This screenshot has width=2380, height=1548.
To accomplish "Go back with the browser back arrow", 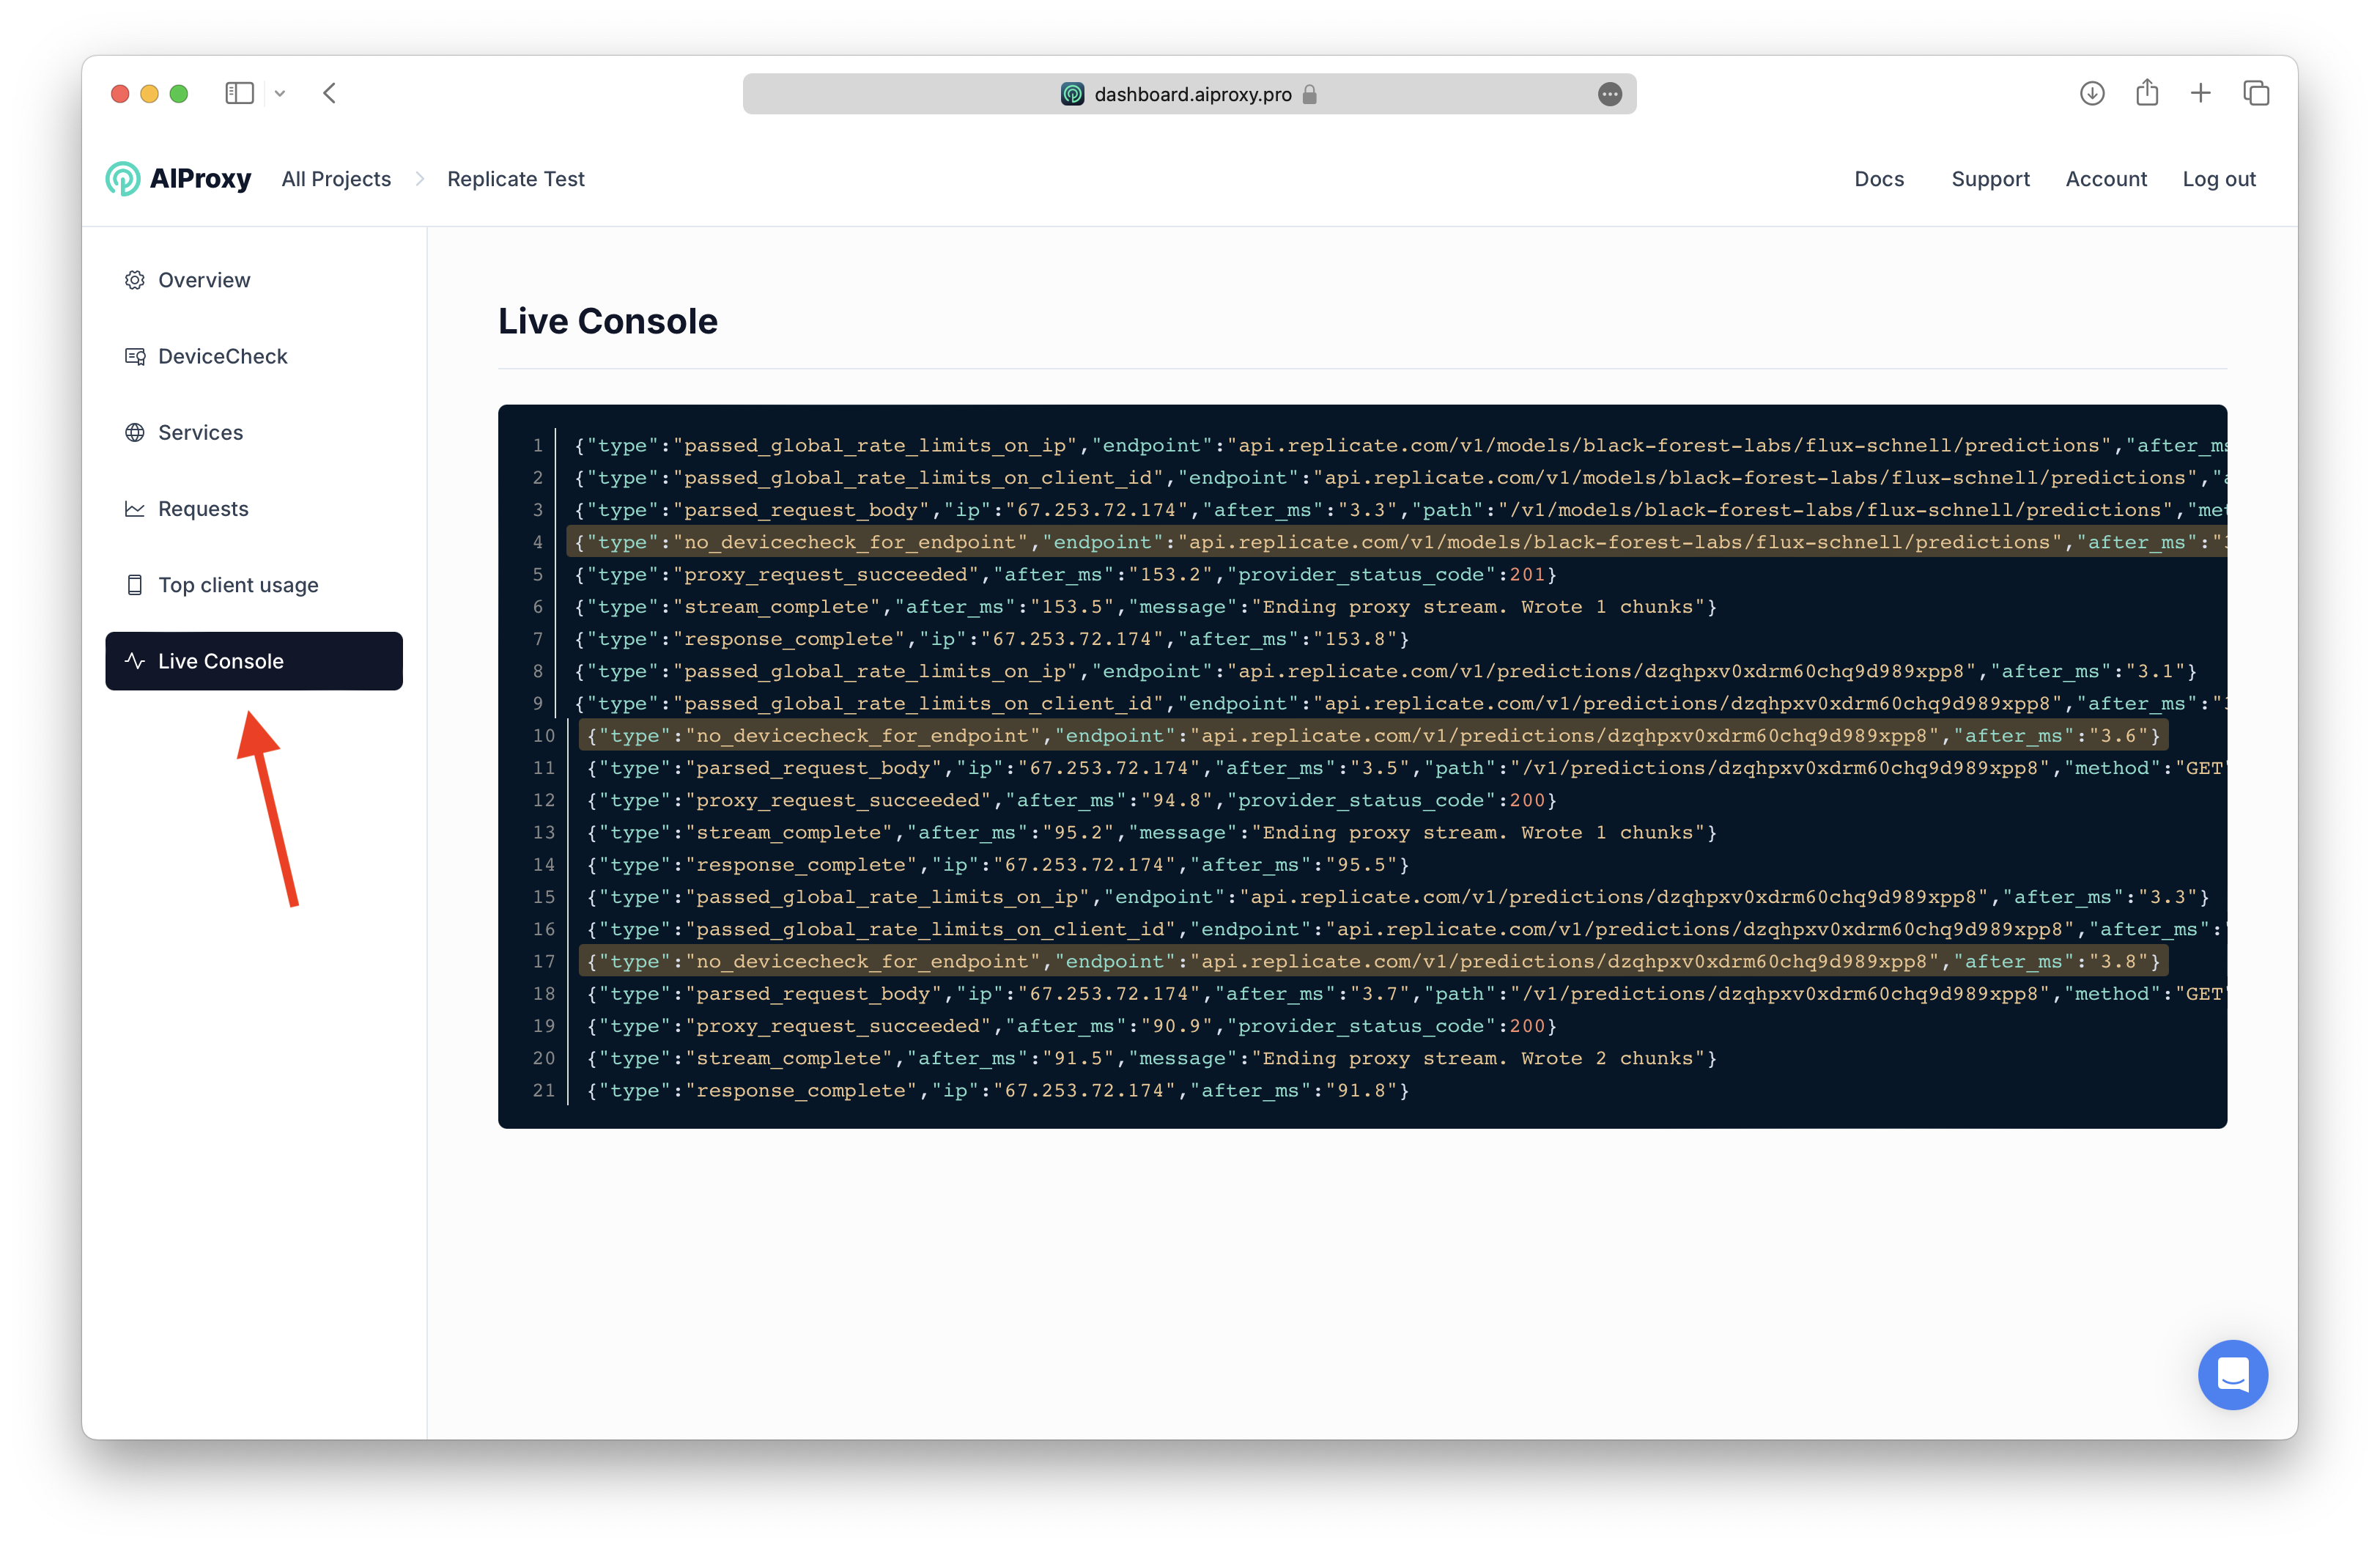I will tap(329, 93).
